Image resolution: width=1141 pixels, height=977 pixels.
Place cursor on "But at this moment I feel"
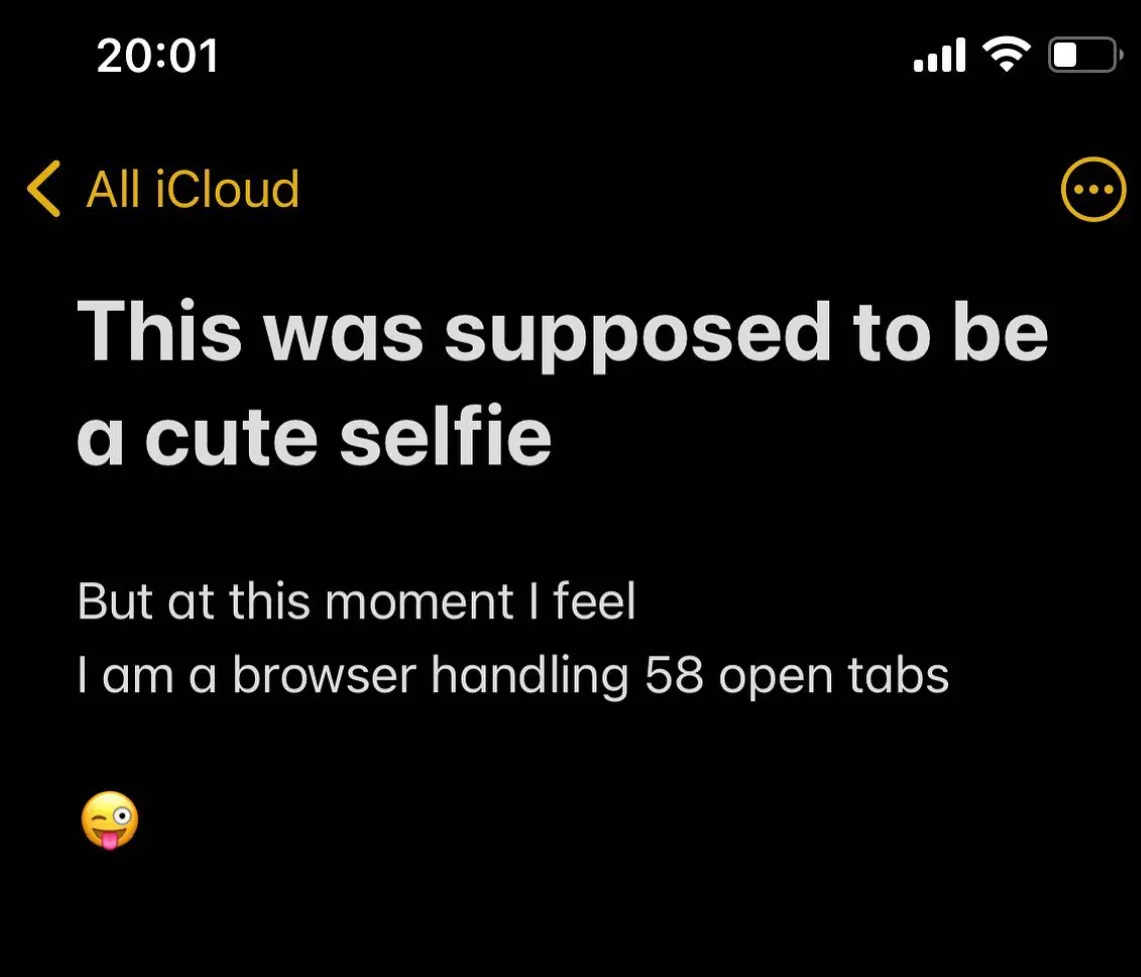(356, 603)
